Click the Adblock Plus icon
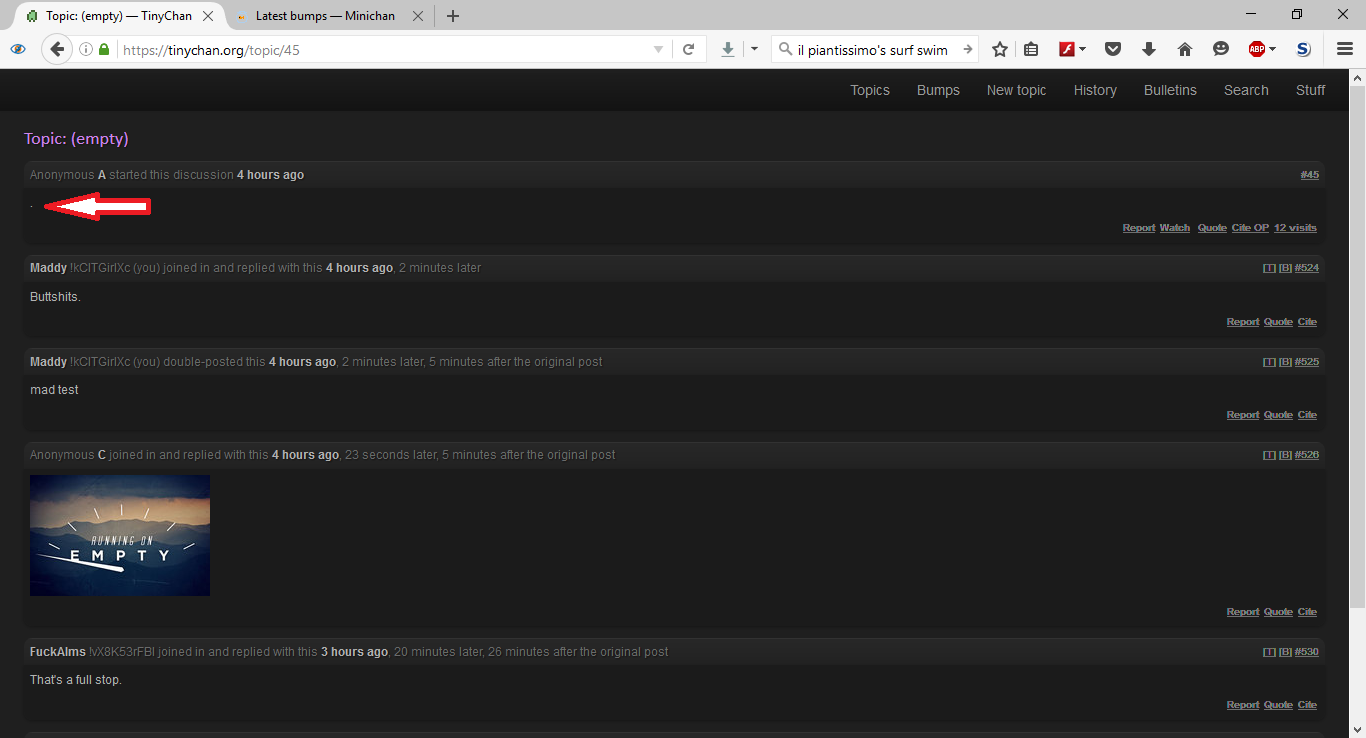1366x738 pixels. click(1257, 49)
